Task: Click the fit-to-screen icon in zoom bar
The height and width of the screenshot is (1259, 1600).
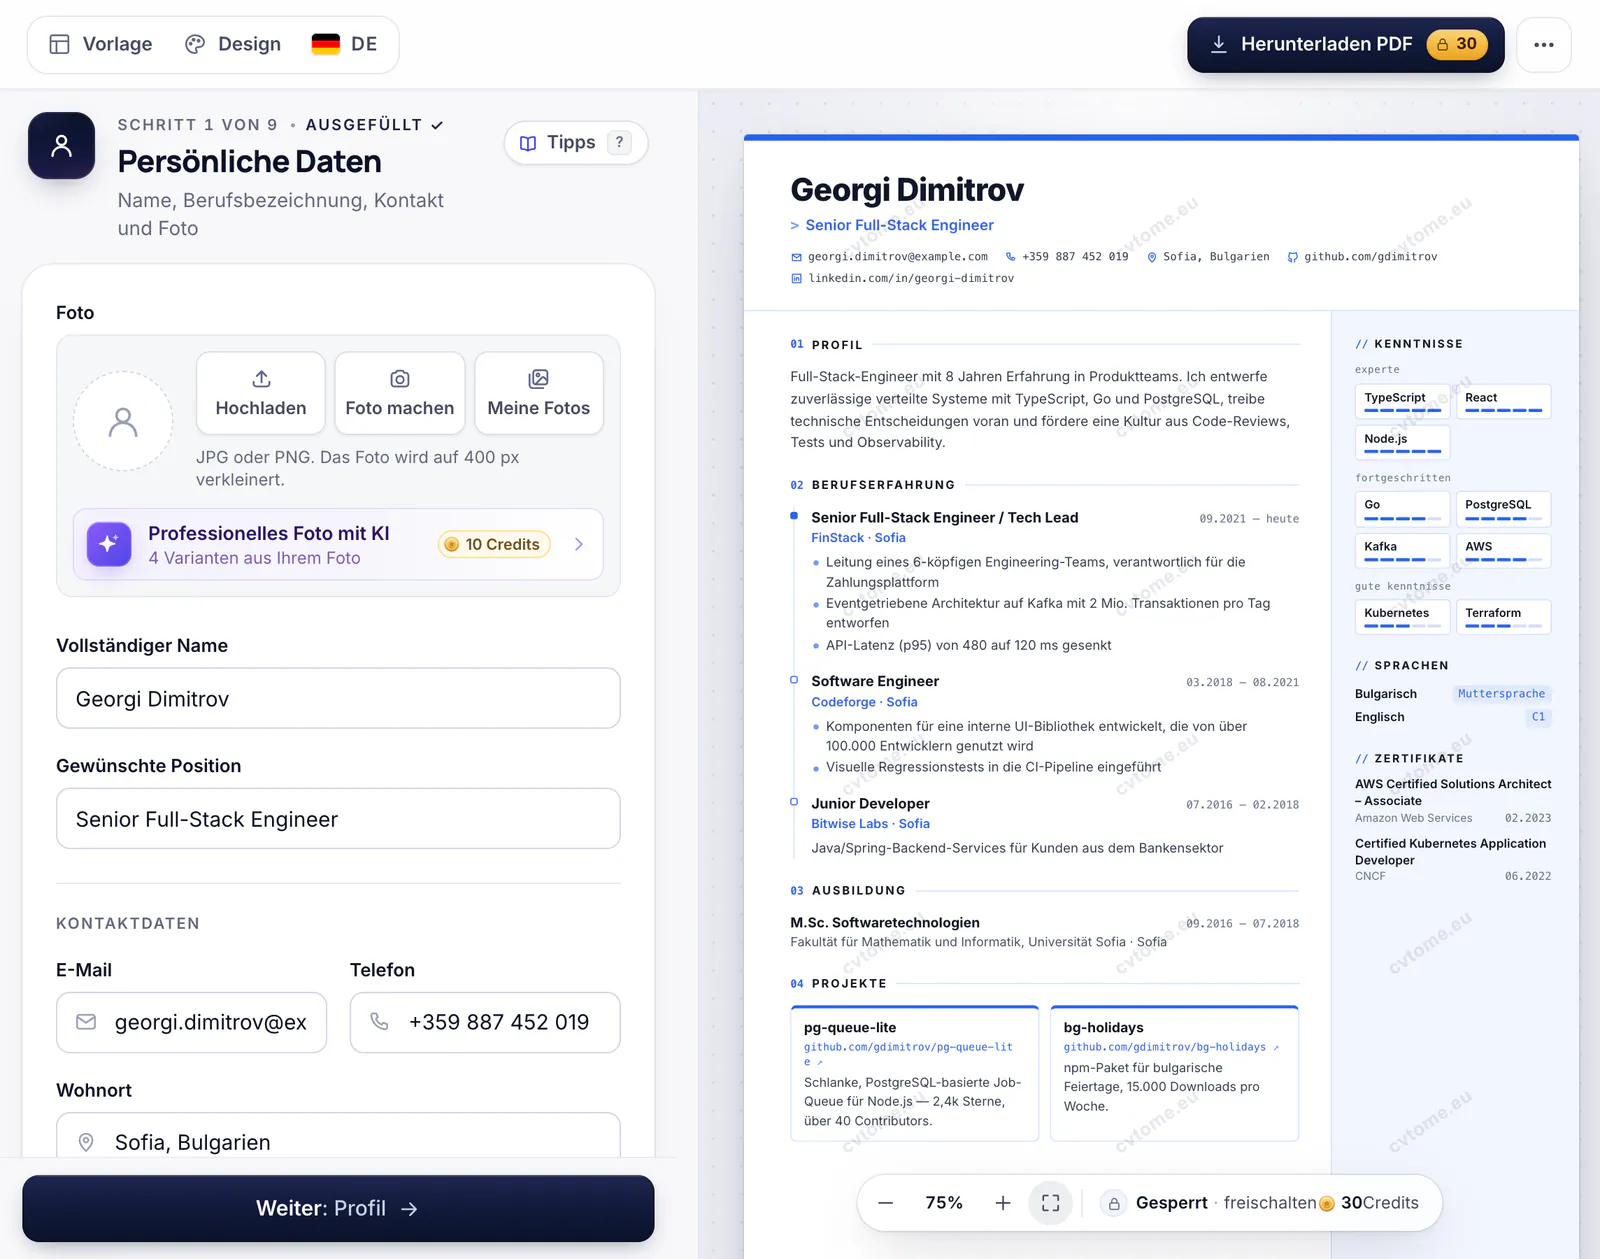Action: [1051, 1203]
